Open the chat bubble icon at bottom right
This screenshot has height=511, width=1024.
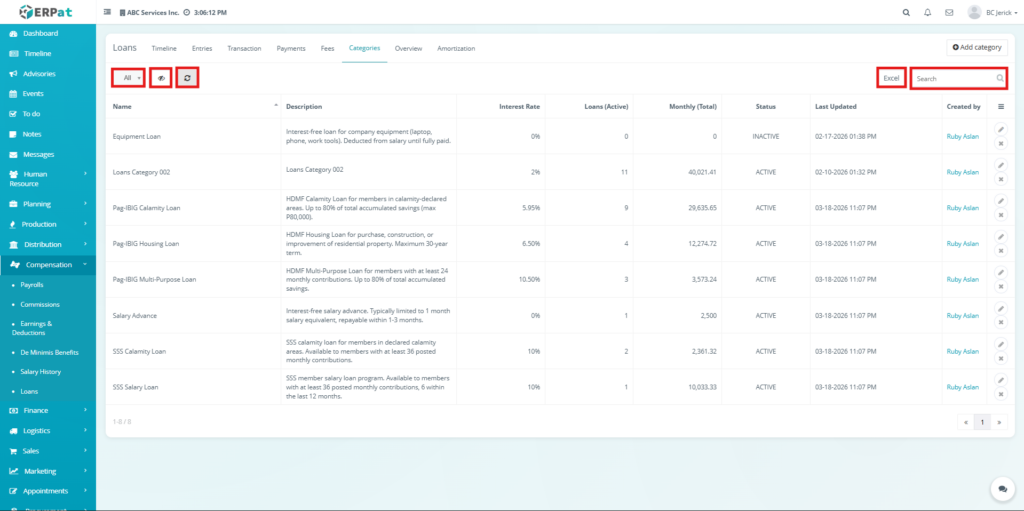[1002, 489]
